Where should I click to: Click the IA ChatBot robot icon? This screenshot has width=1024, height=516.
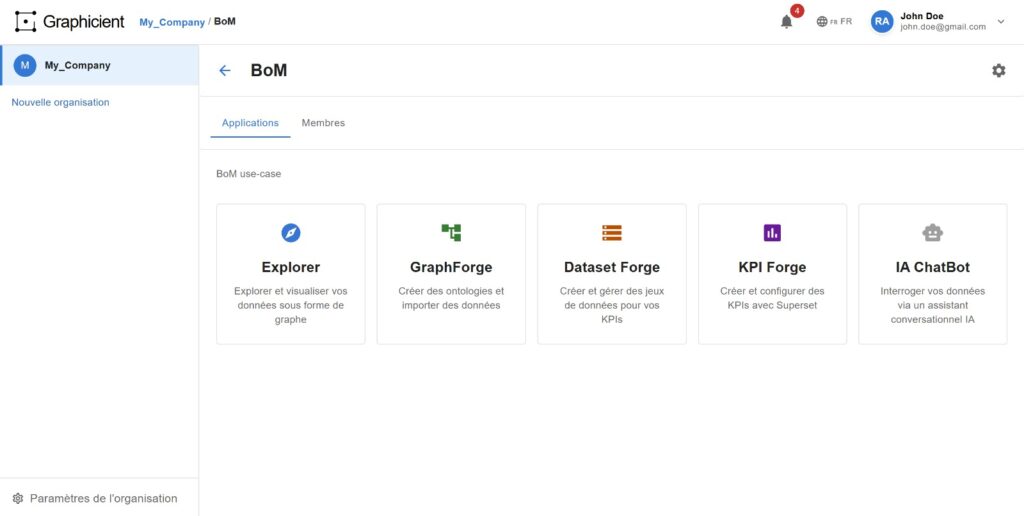932,233
